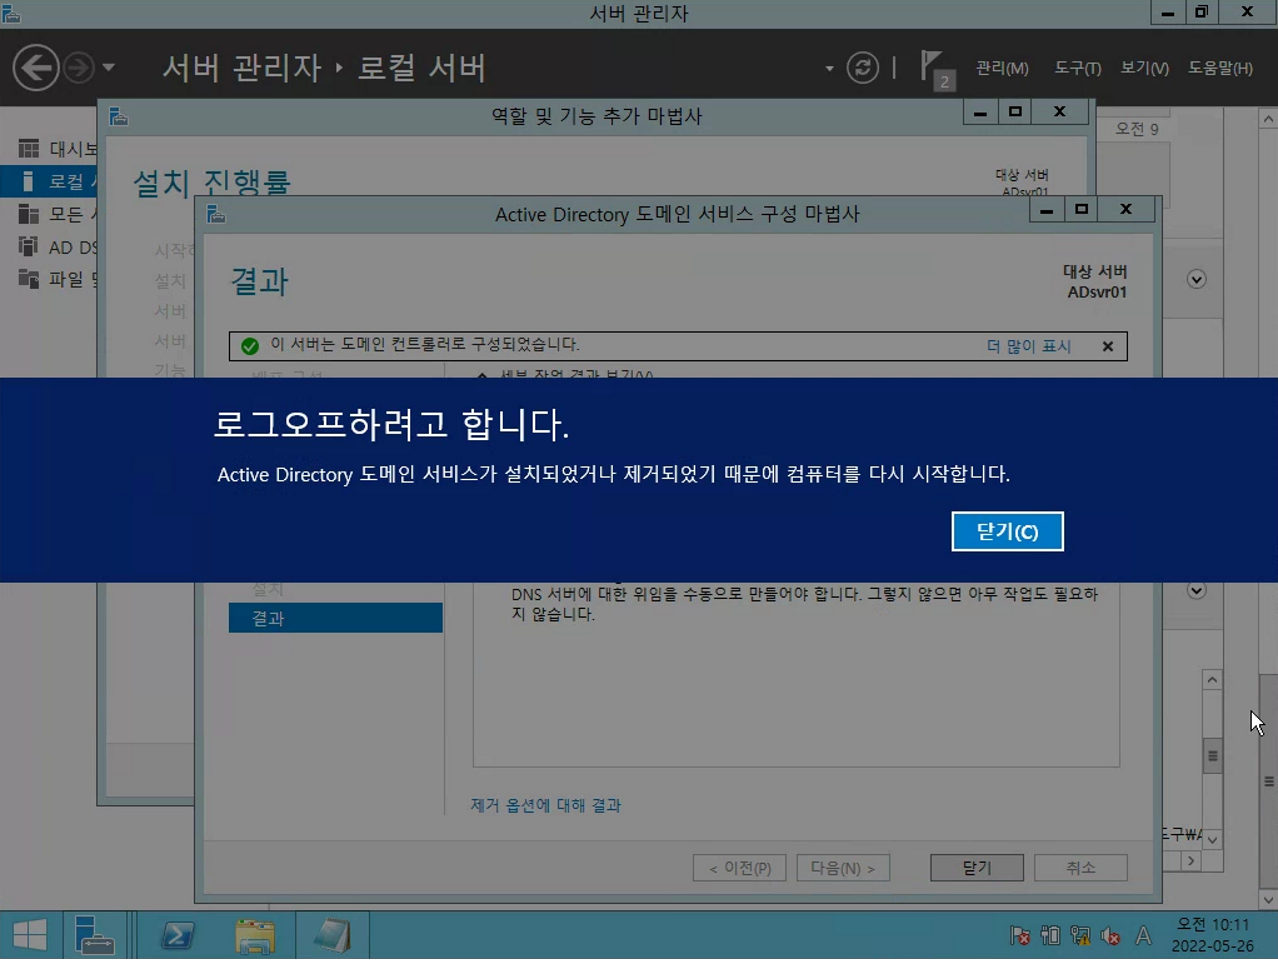This screenshot has height=960, width=1278.
Task: Click the down arrow of the inner scrollbar
Action: coord(1212,840)
